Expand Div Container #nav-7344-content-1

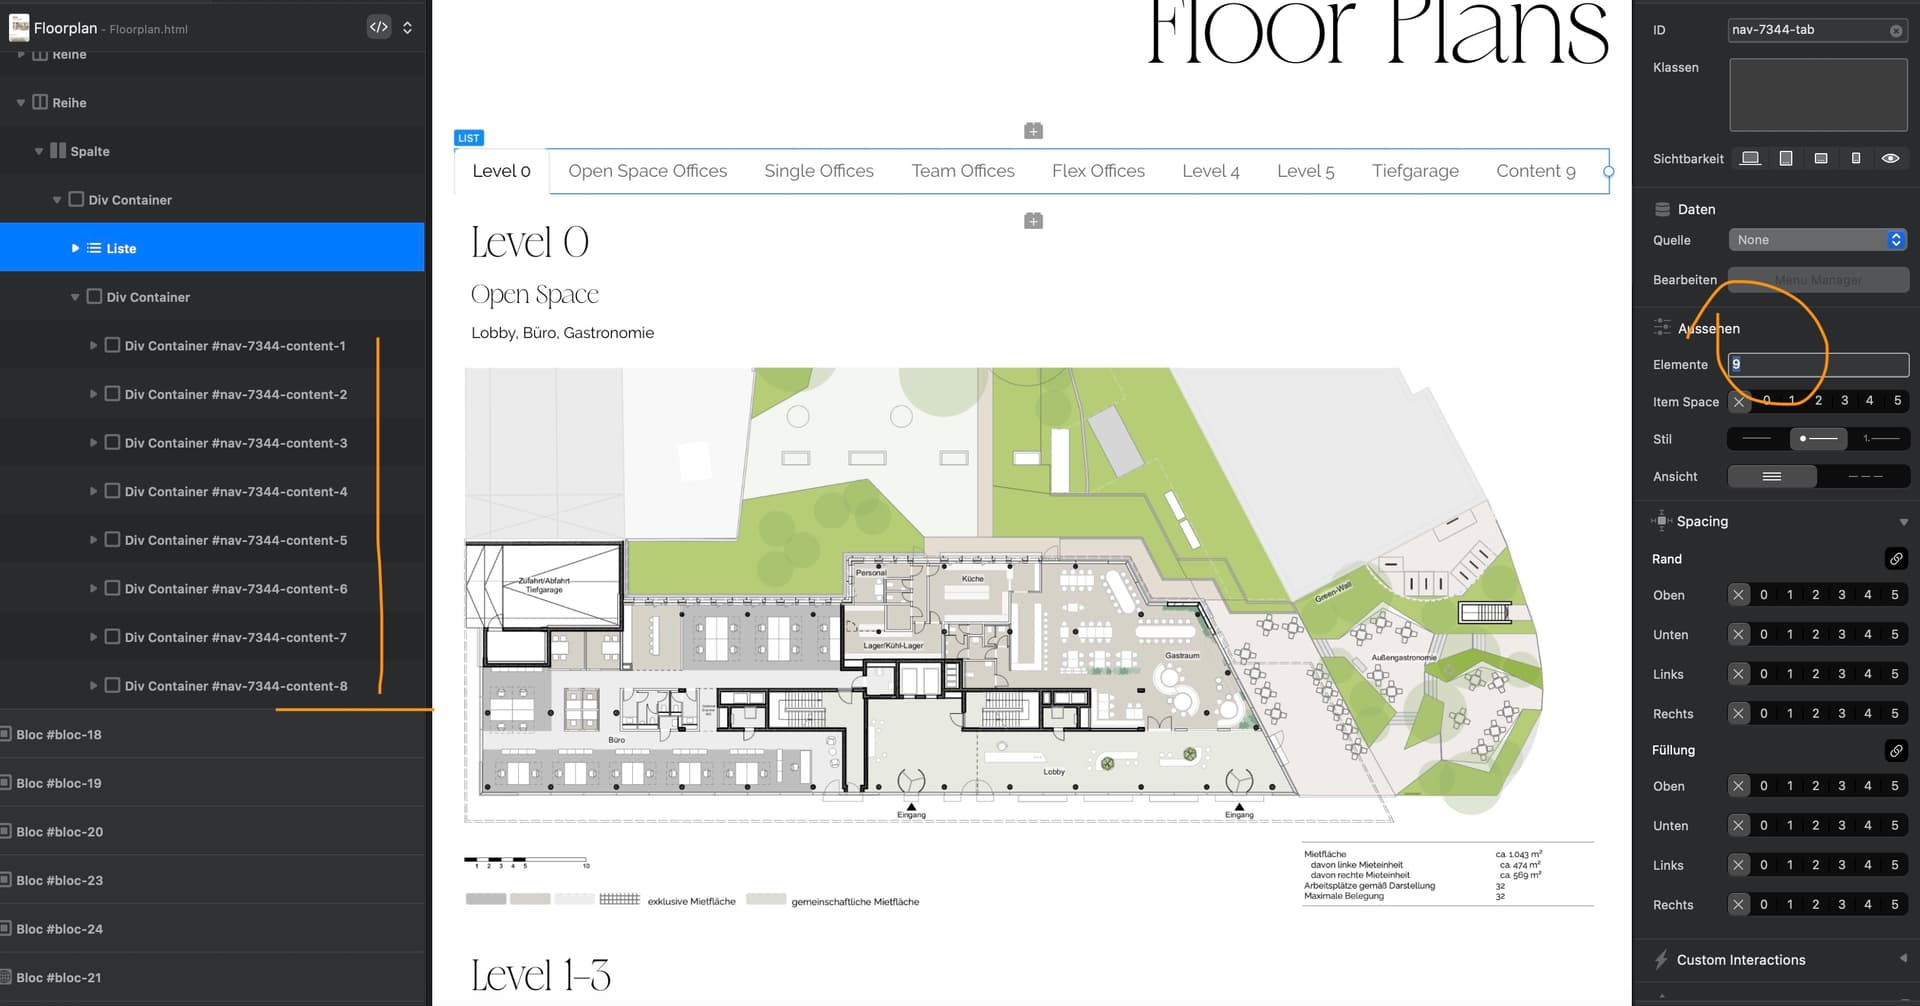[x=93, y=346]
